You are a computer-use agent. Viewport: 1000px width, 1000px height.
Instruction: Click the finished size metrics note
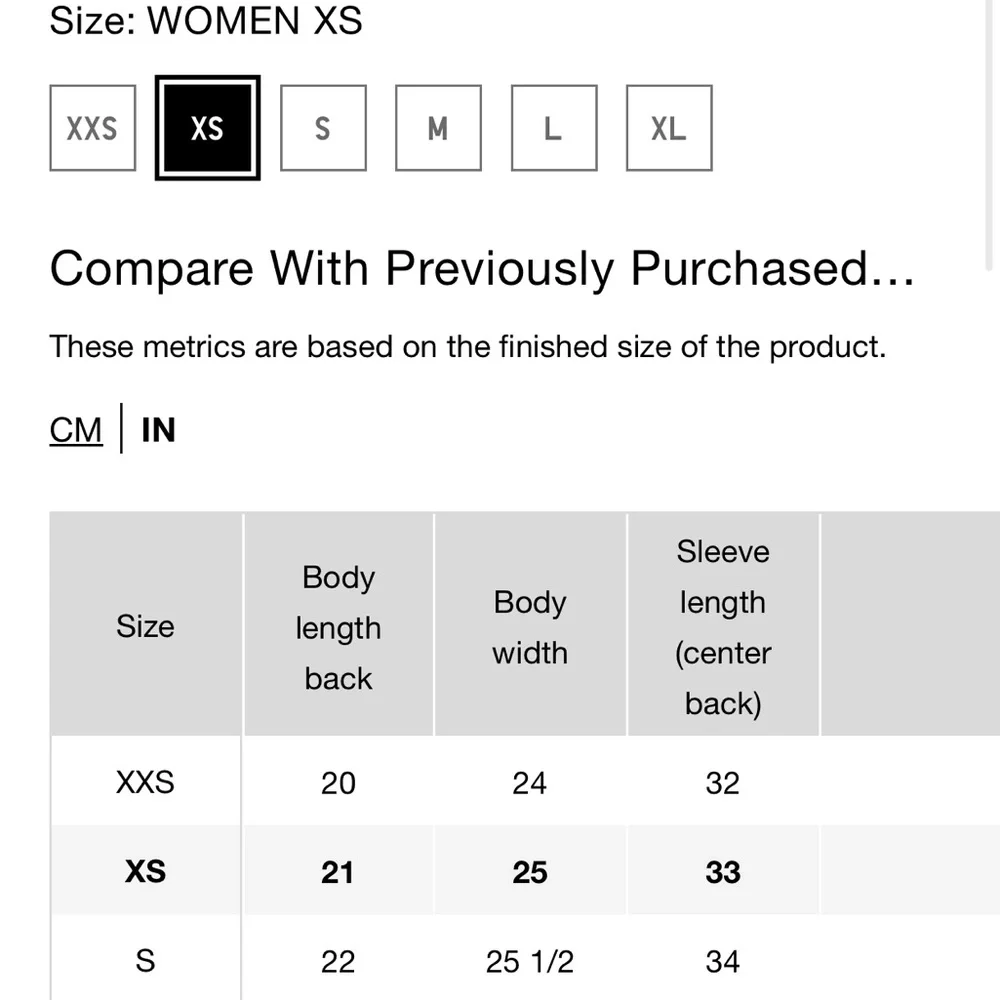pyautogui.click(x=467, y=347)
